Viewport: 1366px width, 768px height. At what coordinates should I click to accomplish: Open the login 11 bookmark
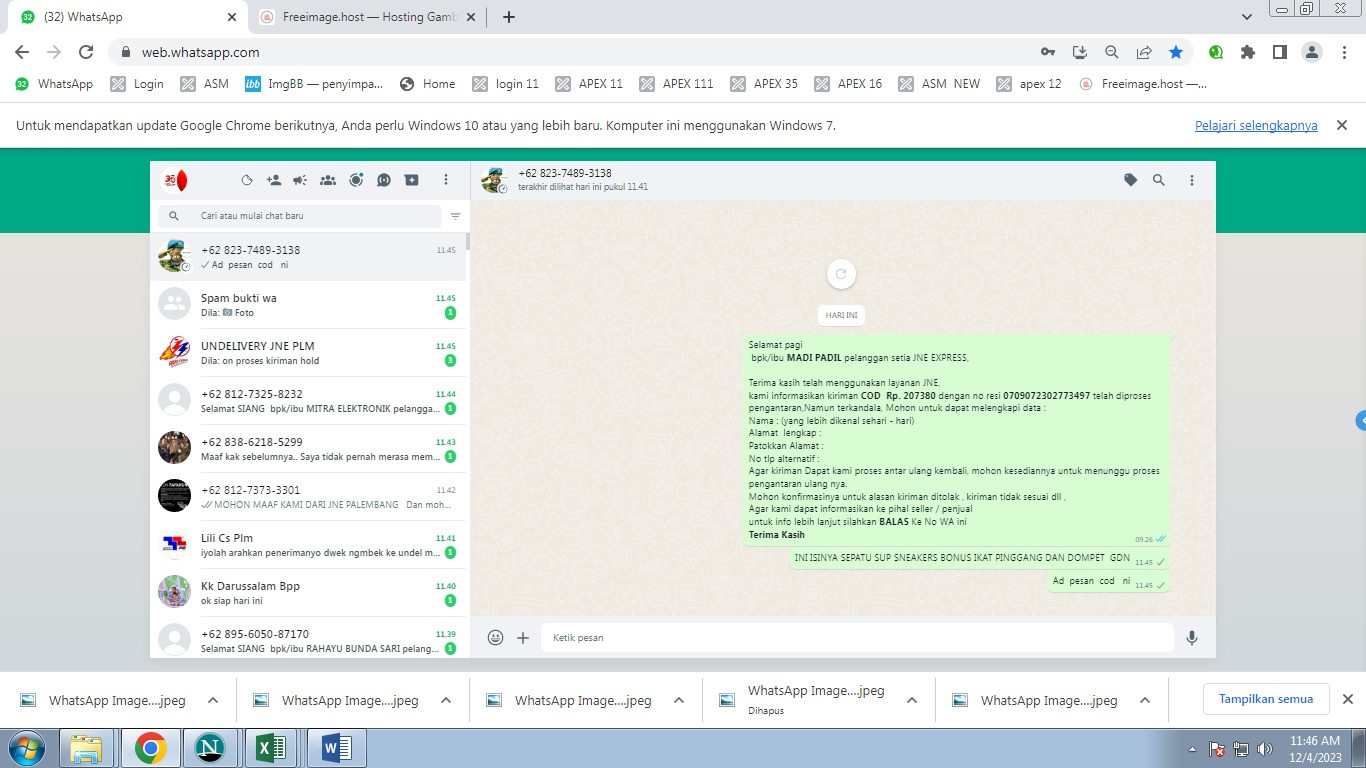pos(505,84)
